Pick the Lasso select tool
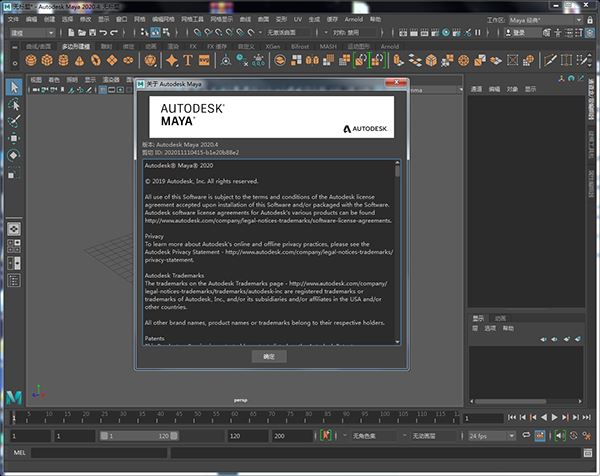 (x=14, y=104)
